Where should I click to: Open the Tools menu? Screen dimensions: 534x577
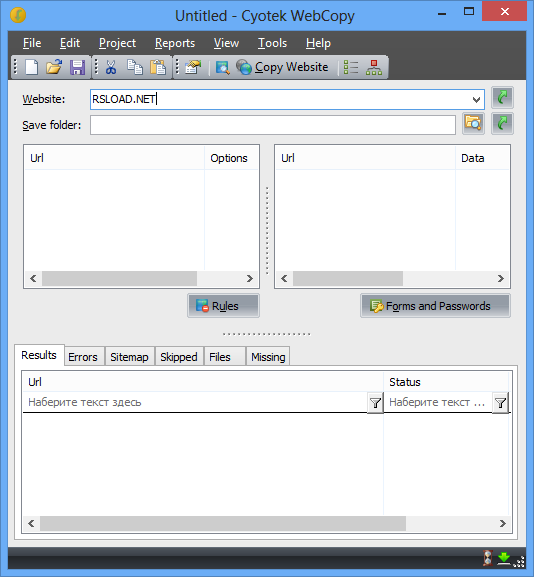click(272, 43)
